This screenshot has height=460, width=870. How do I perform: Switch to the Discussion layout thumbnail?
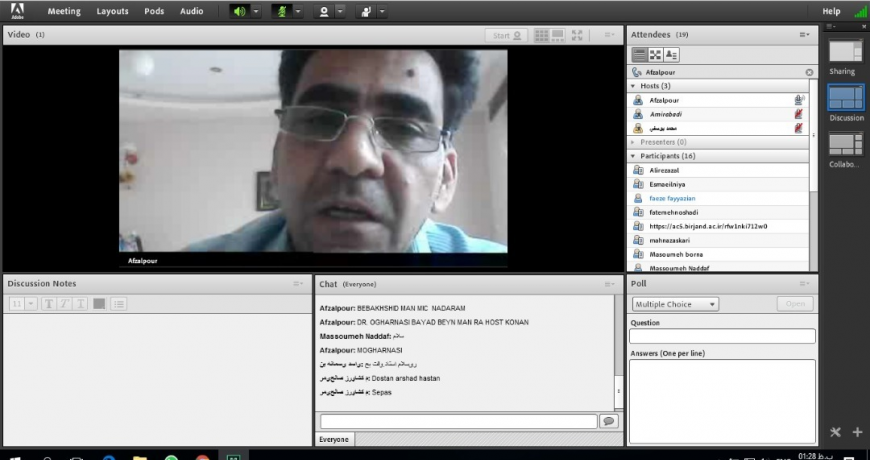846,98
